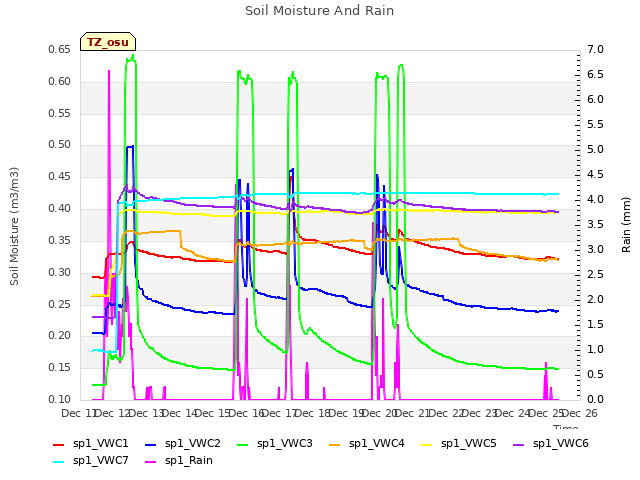640x480 pixels.
Task: Click the 0.50 left axis tick label
Action: tap(60, 144)
